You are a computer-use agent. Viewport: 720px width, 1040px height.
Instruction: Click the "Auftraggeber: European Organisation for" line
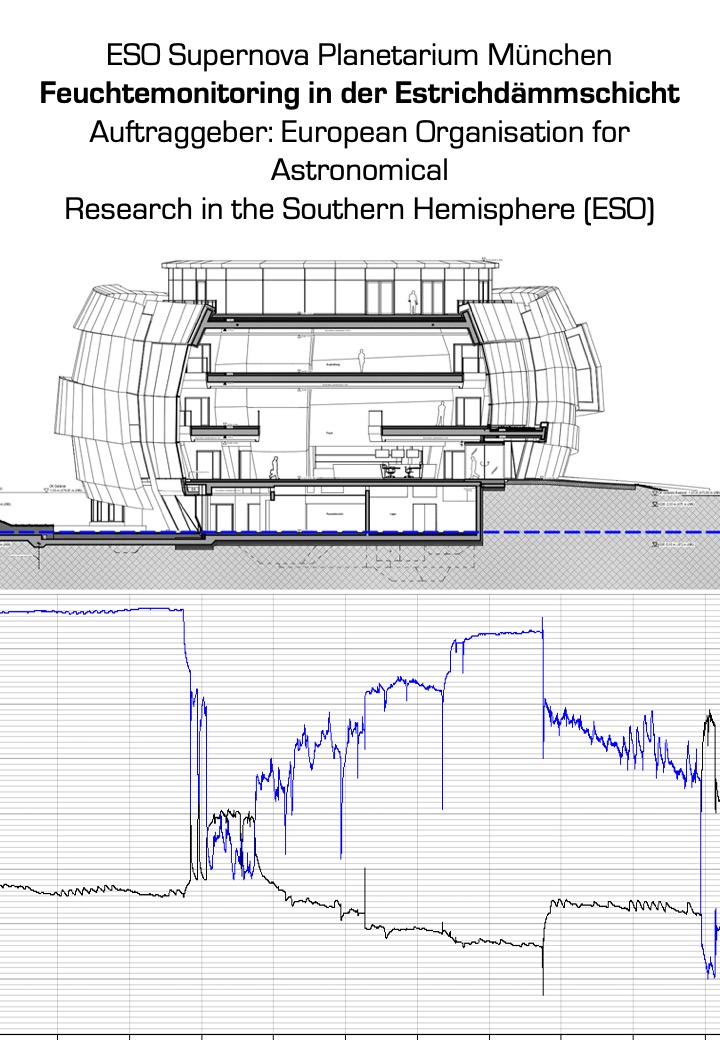point(359,132)
